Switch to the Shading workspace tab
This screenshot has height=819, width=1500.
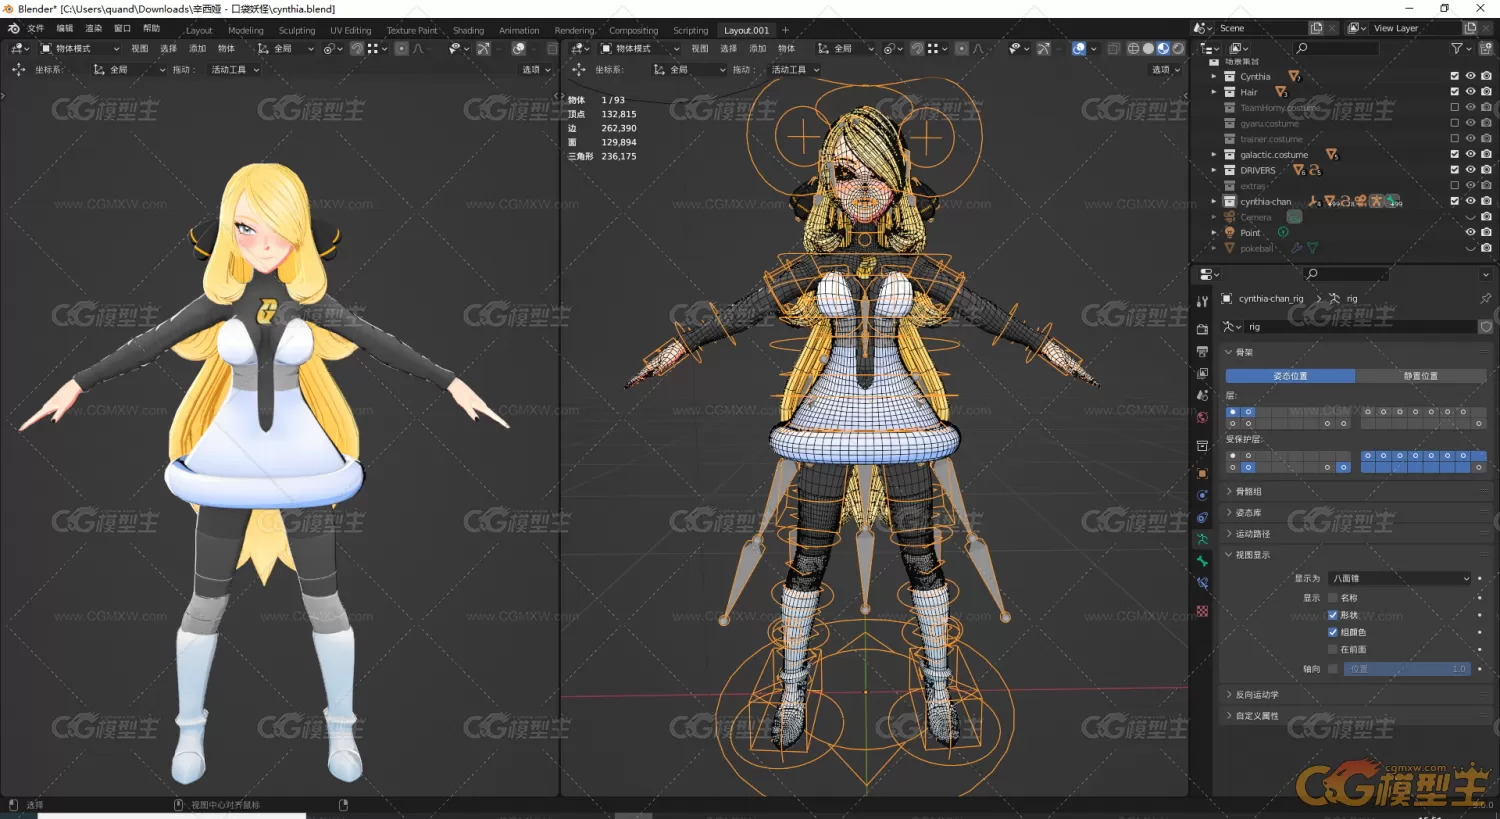(468, 30)
